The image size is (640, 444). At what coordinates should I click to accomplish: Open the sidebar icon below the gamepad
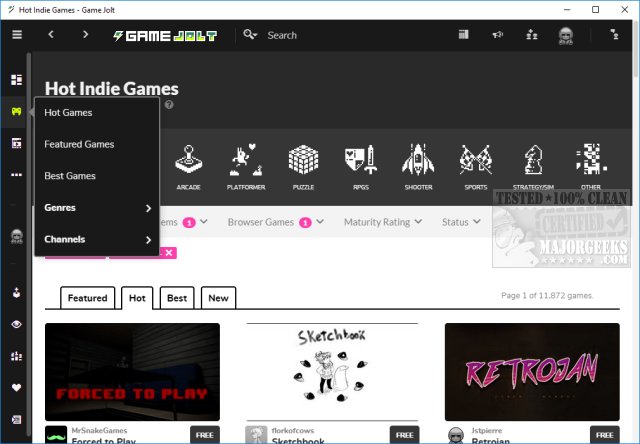(x=16, y=143)
